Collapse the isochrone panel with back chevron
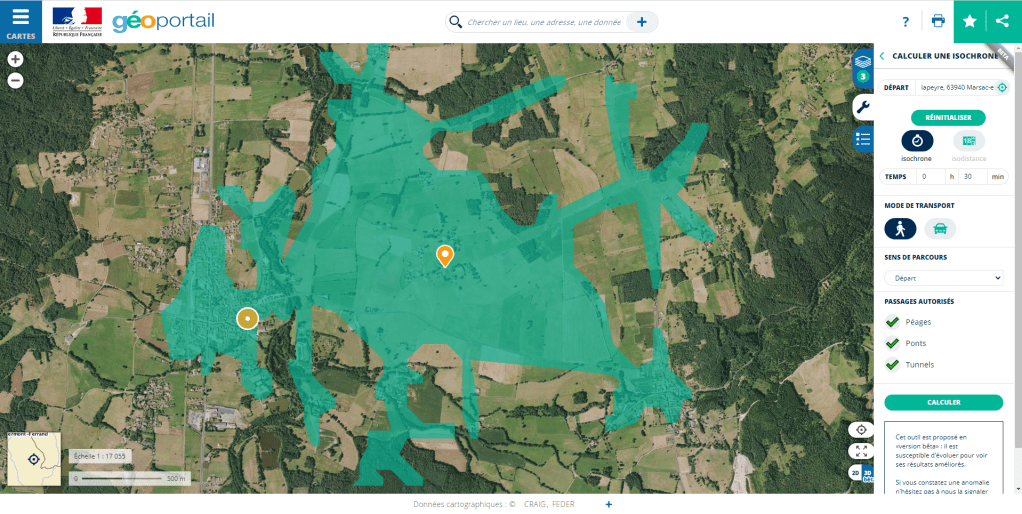 (x=881, y=56)
